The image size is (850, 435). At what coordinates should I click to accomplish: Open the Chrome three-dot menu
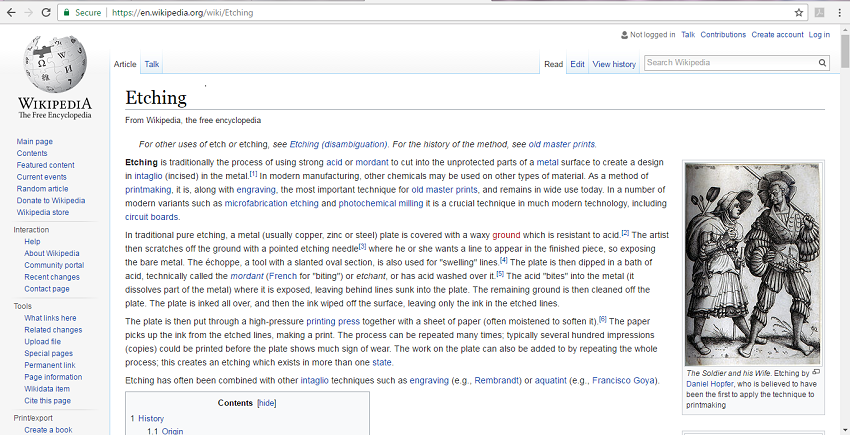pyautogui.click(x=839, y=12)
